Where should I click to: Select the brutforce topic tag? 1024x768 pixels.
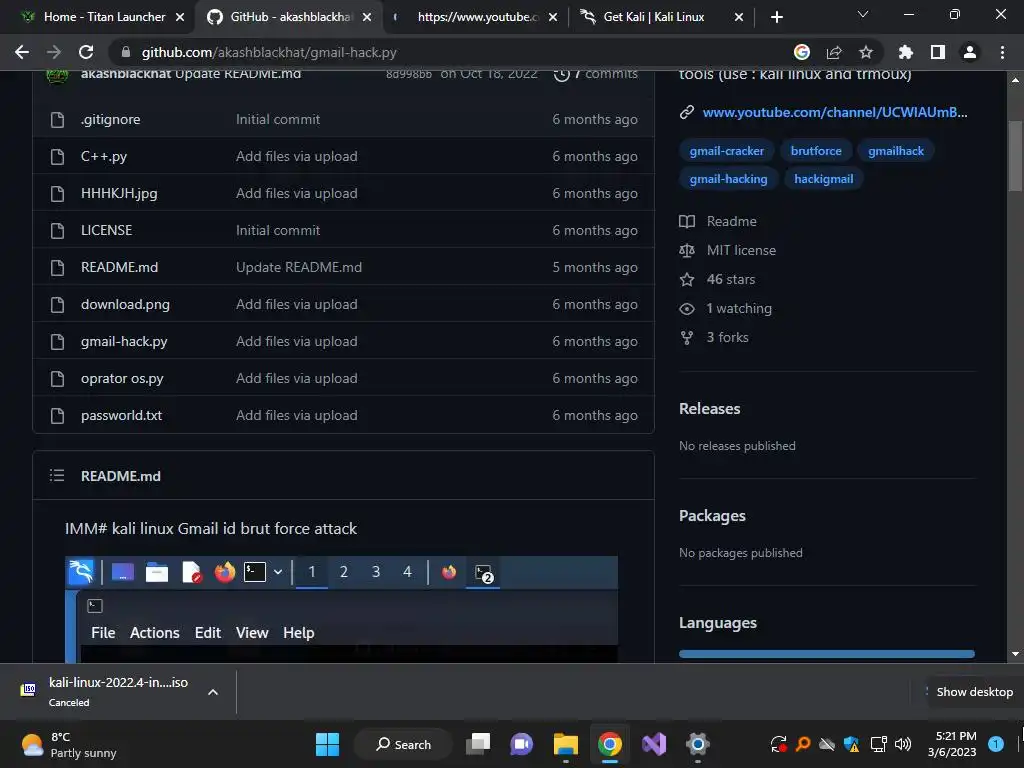click(816, 151)
